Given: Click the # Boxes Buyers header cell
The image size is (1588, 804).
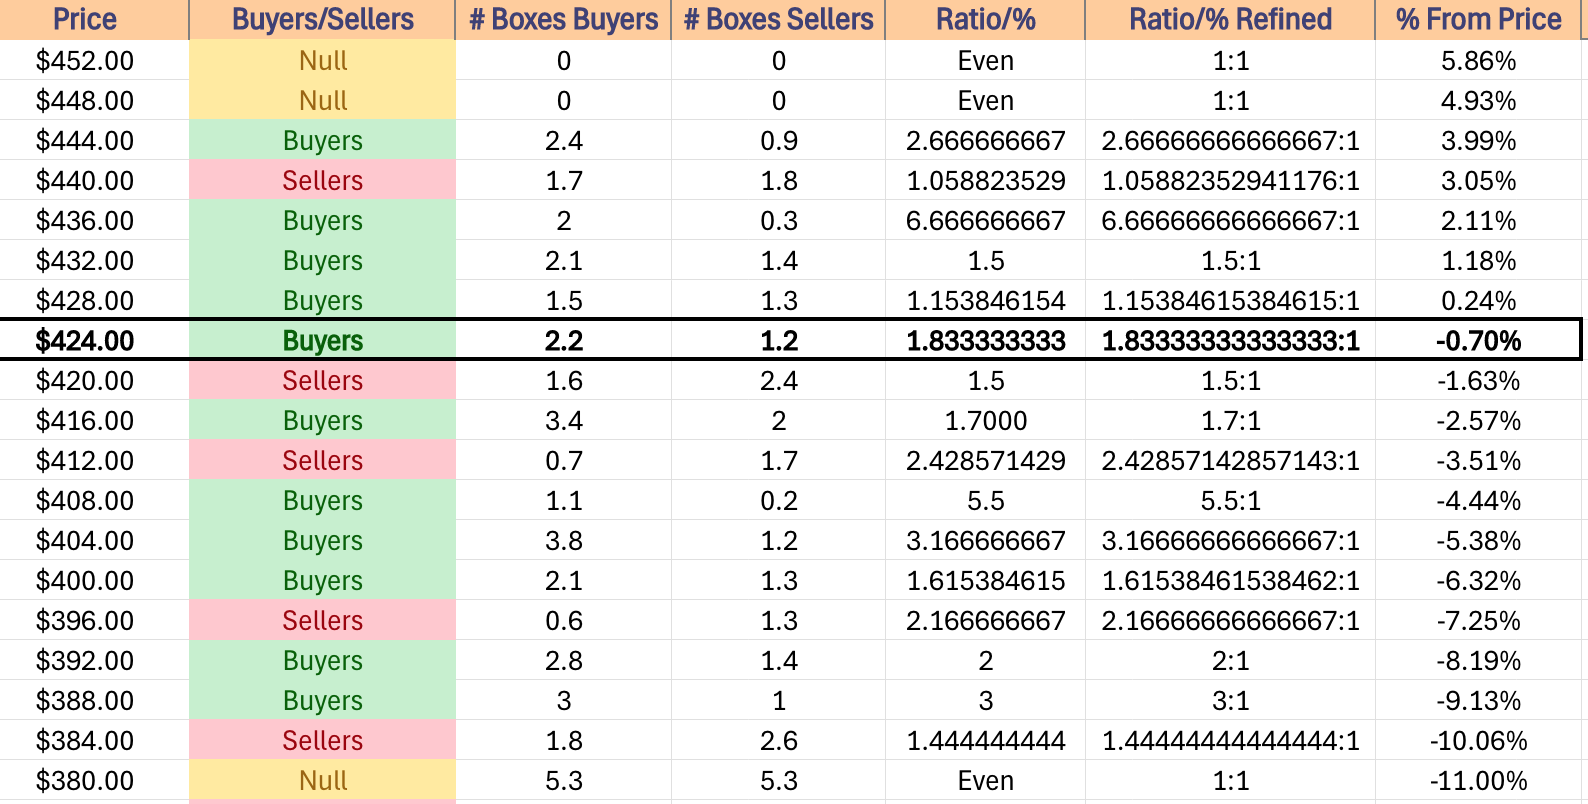Looking at the screenshot, I should [564, 19].
